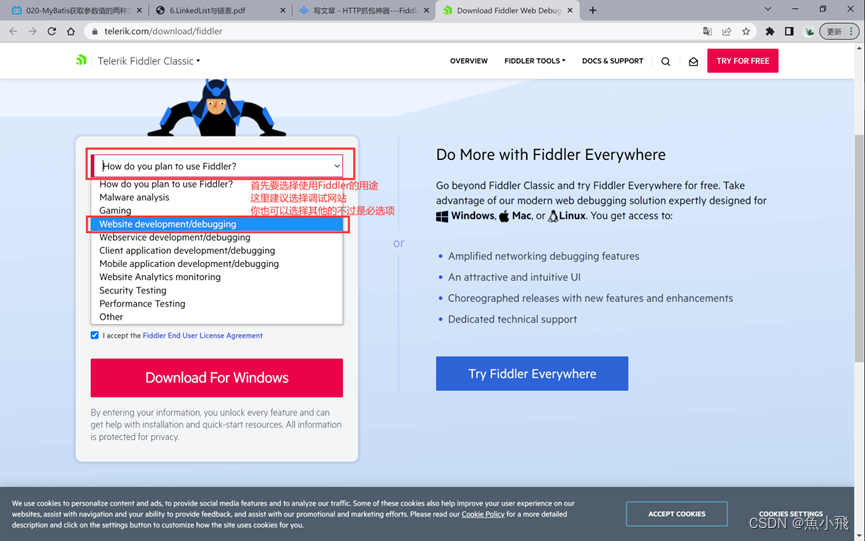Open the browser extensions puzzle icon
This screenshot has height=541, width=865.
[770, 31]
